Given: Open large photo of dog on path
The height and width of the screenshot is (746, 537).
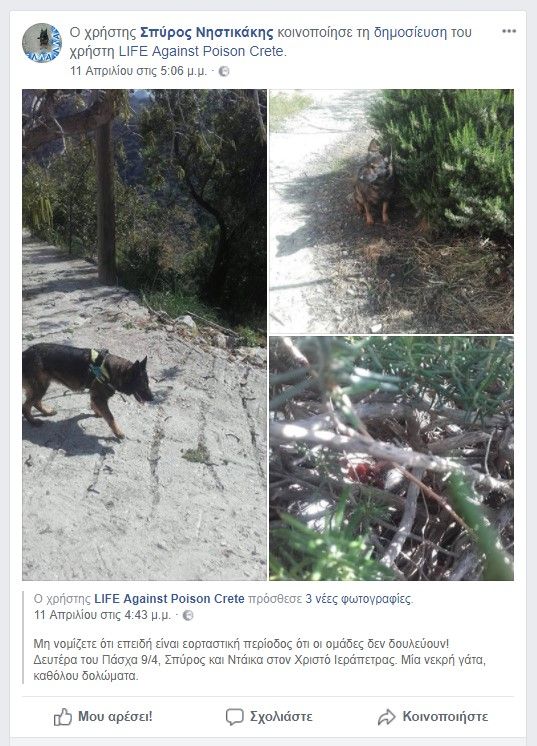Looking at the screenshot, I should pyautogui.click(x=144, y=334).
